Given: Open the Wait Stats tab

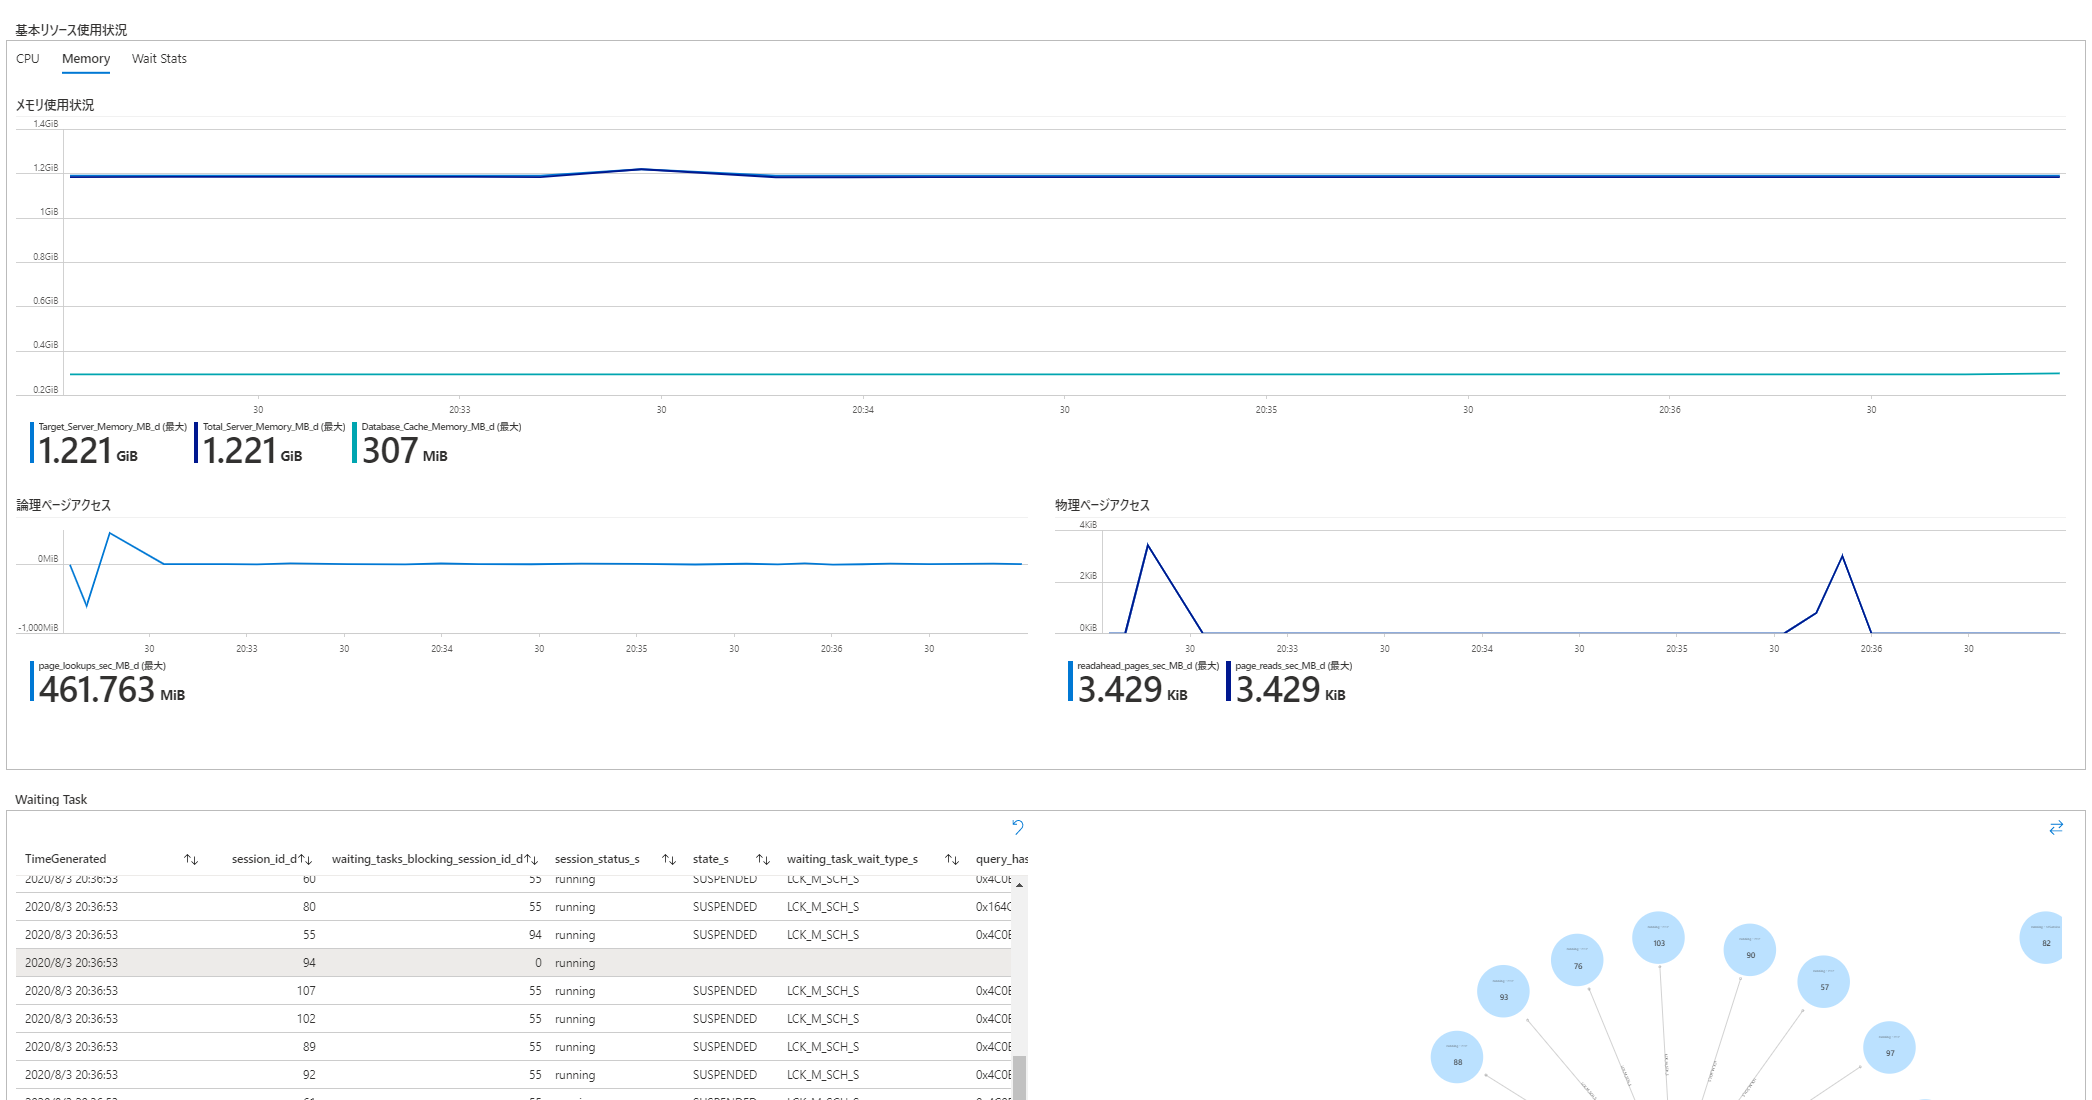Looking at the screenshot, I should pos(159,59).
